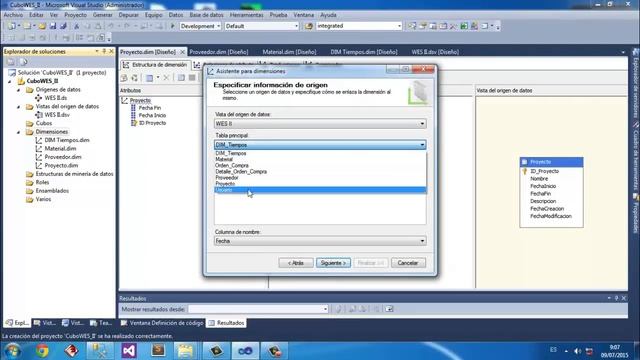Screen dimensions: 640x360
Task: Collapse the Dimensiones folder
Action: pos(18,132)
